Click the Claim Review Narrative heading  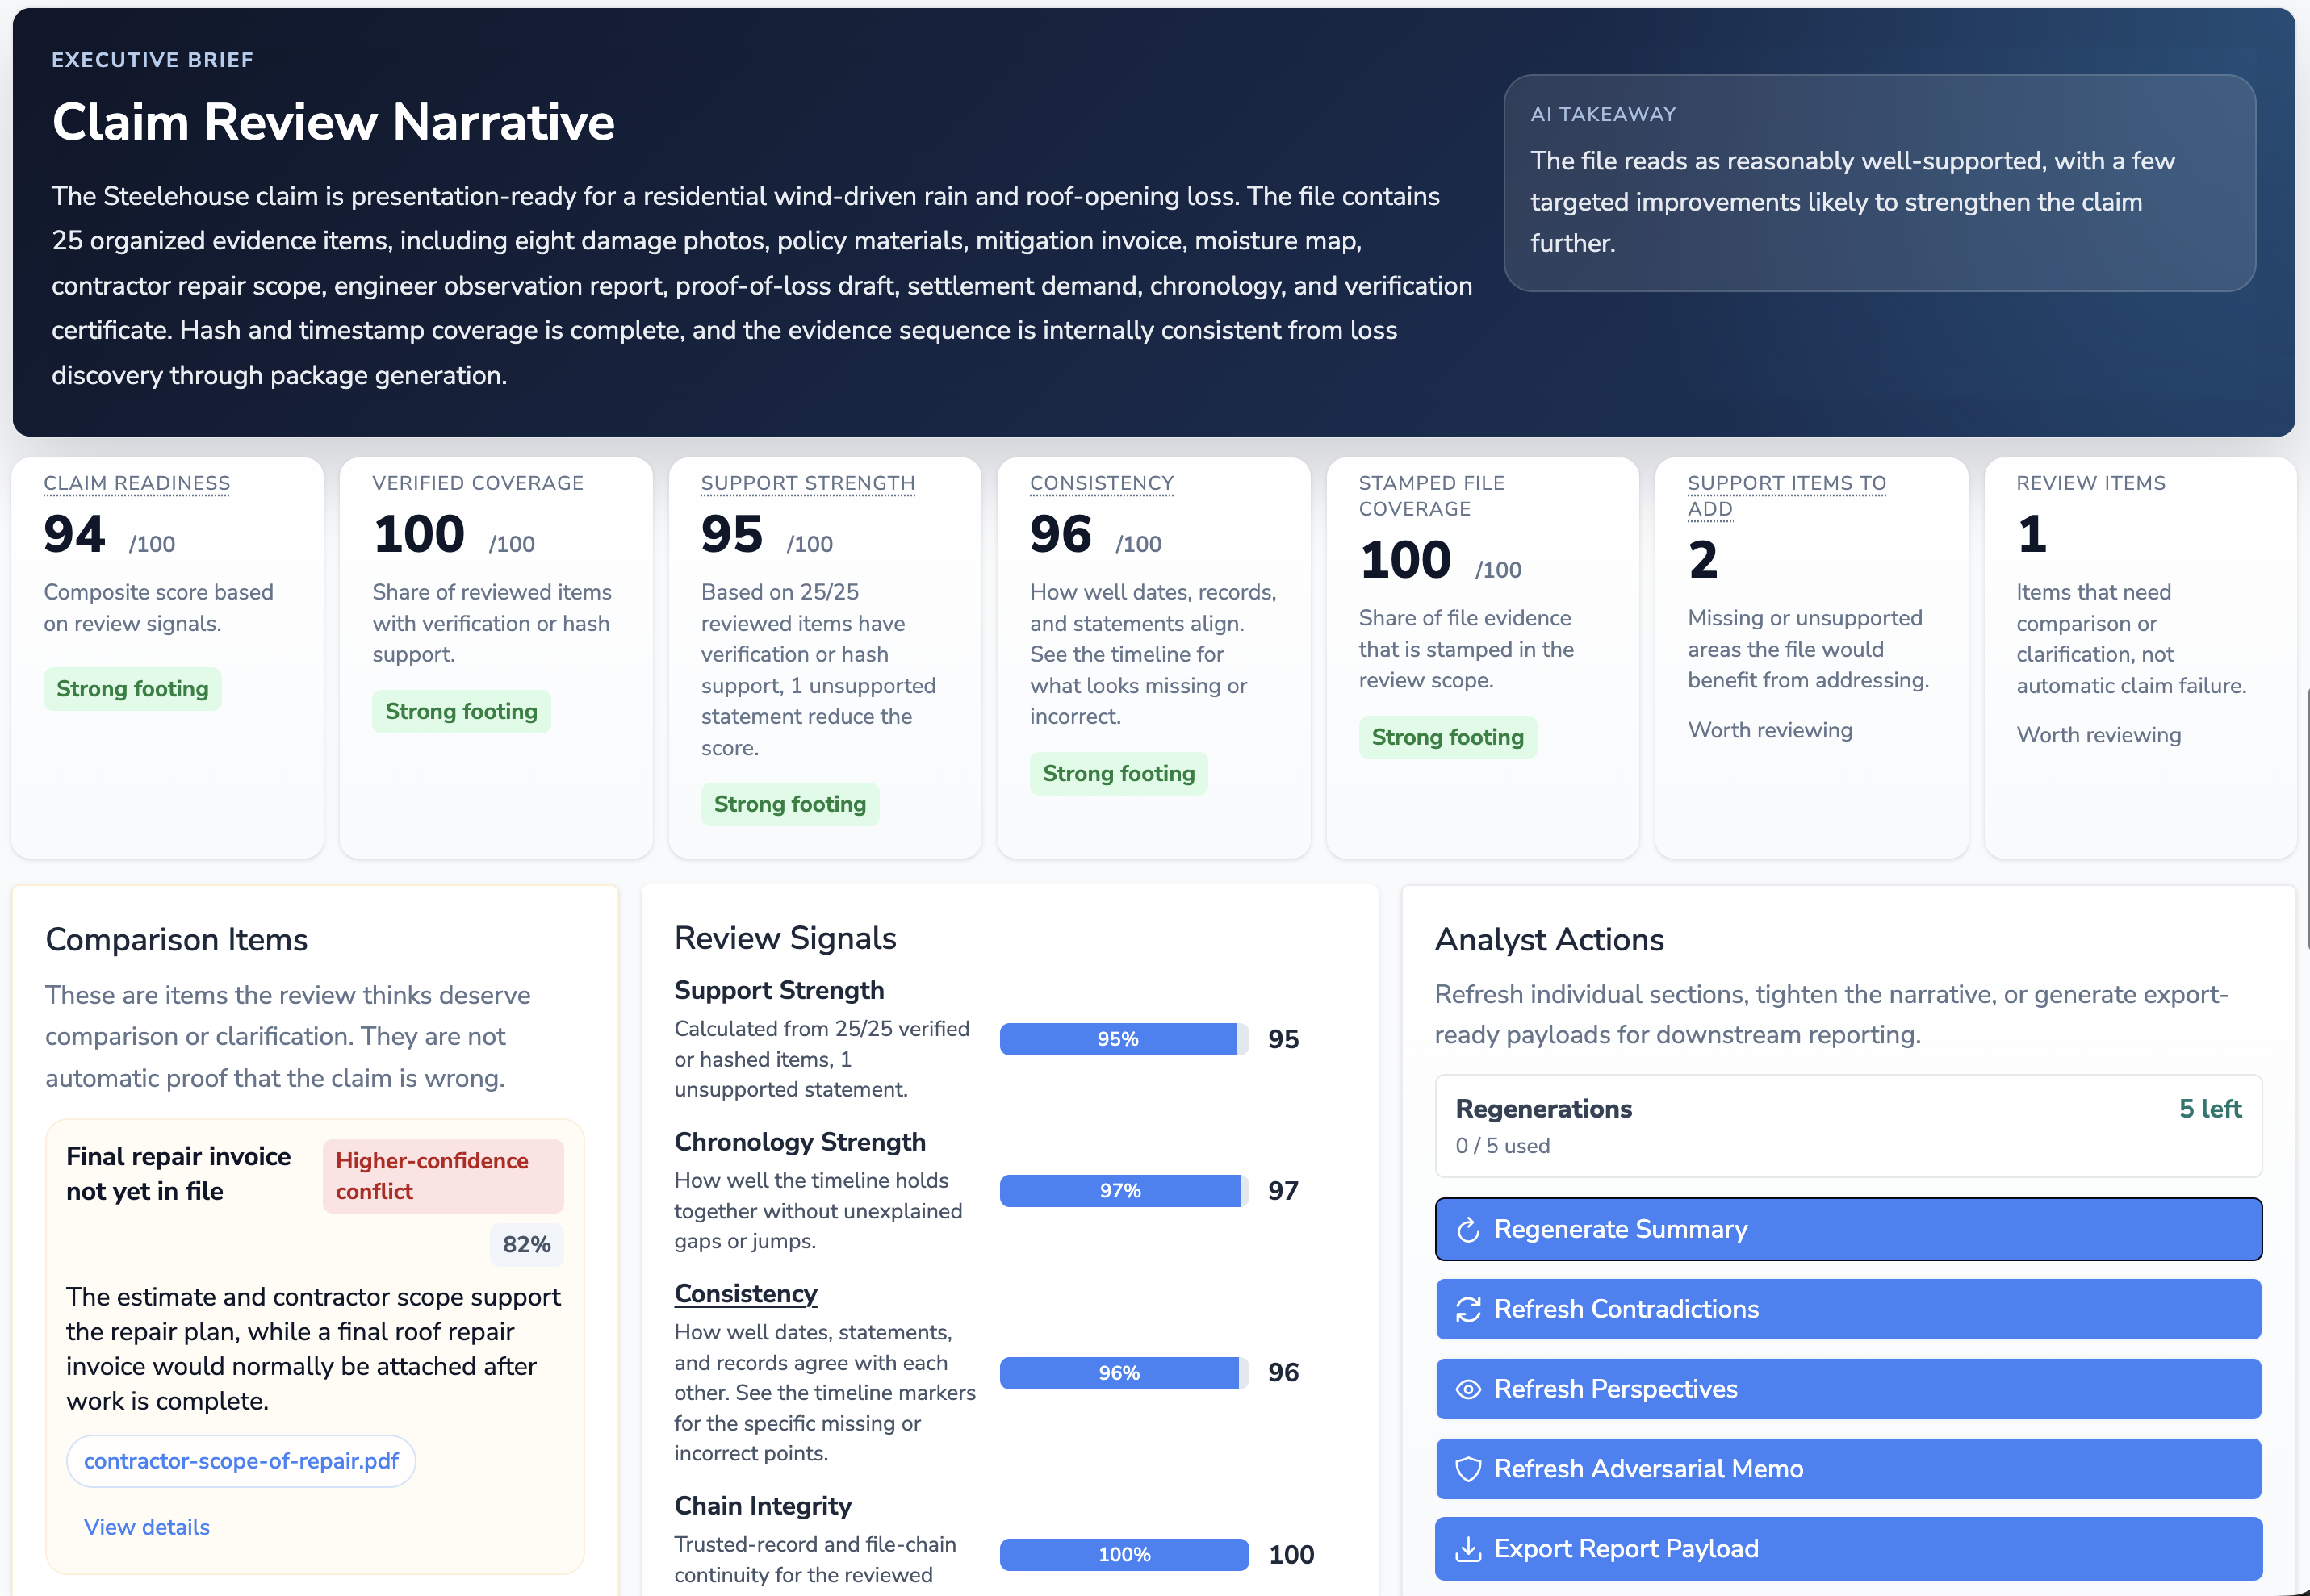click(x=333, y=122)
